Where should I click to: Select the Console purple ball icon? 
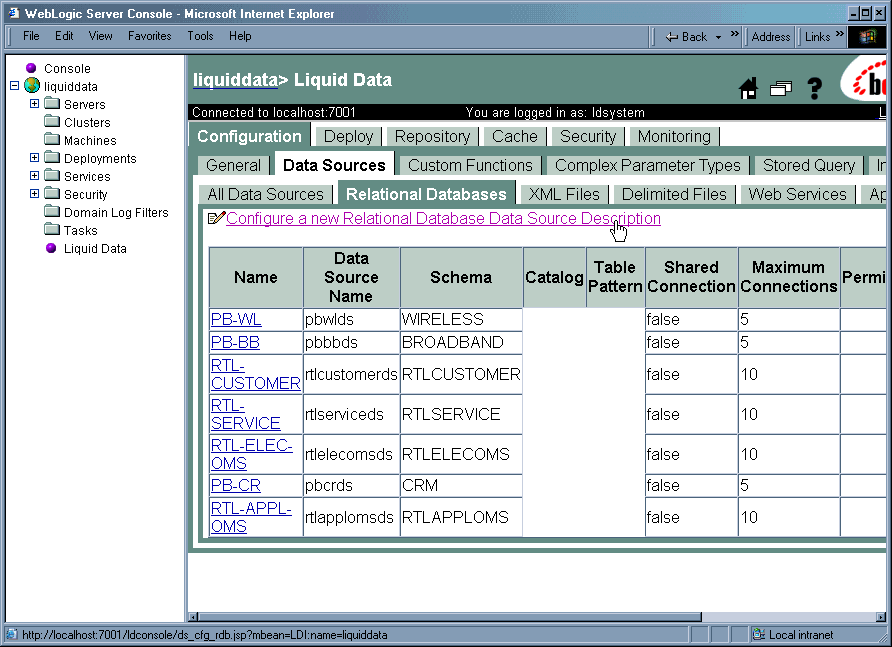coord(31,68)
